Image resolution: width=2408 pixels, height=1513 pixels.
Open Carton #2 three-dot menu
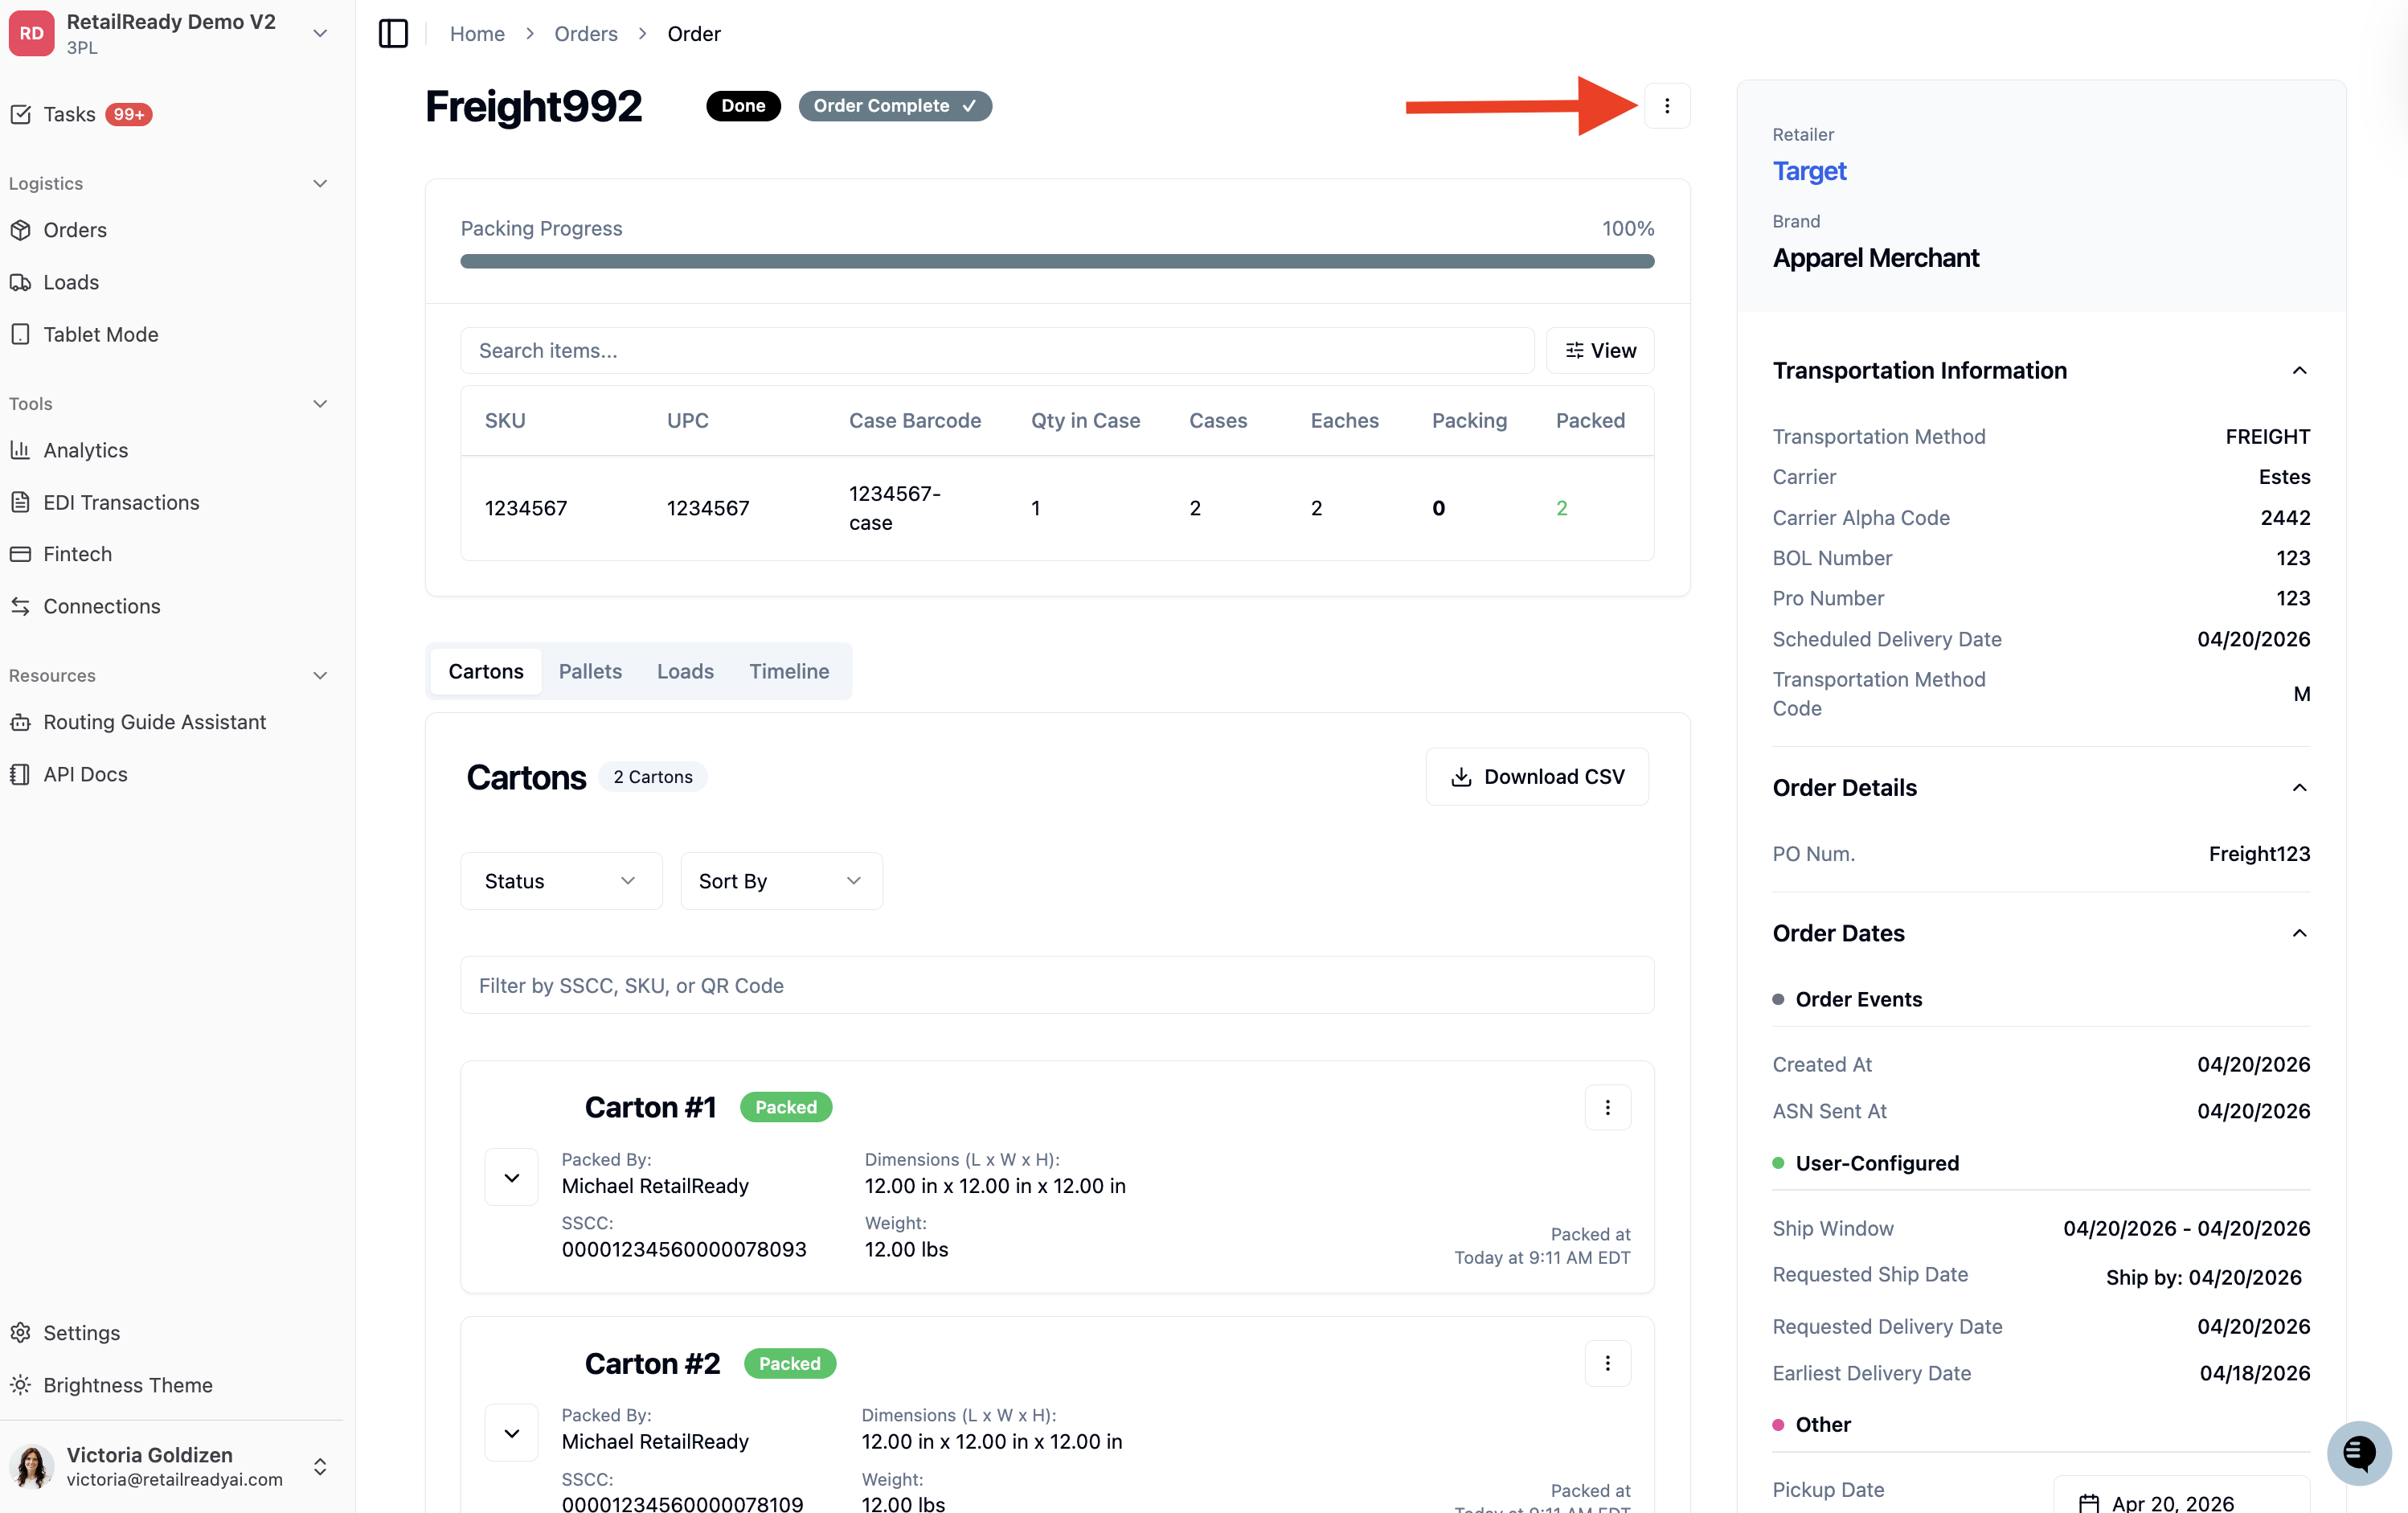[x=1608, y=1363]
